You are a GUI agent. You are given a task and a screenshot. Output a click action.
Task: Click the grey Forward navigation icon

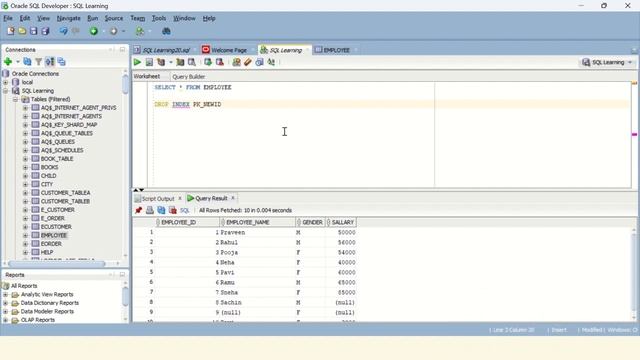point(113,31)
